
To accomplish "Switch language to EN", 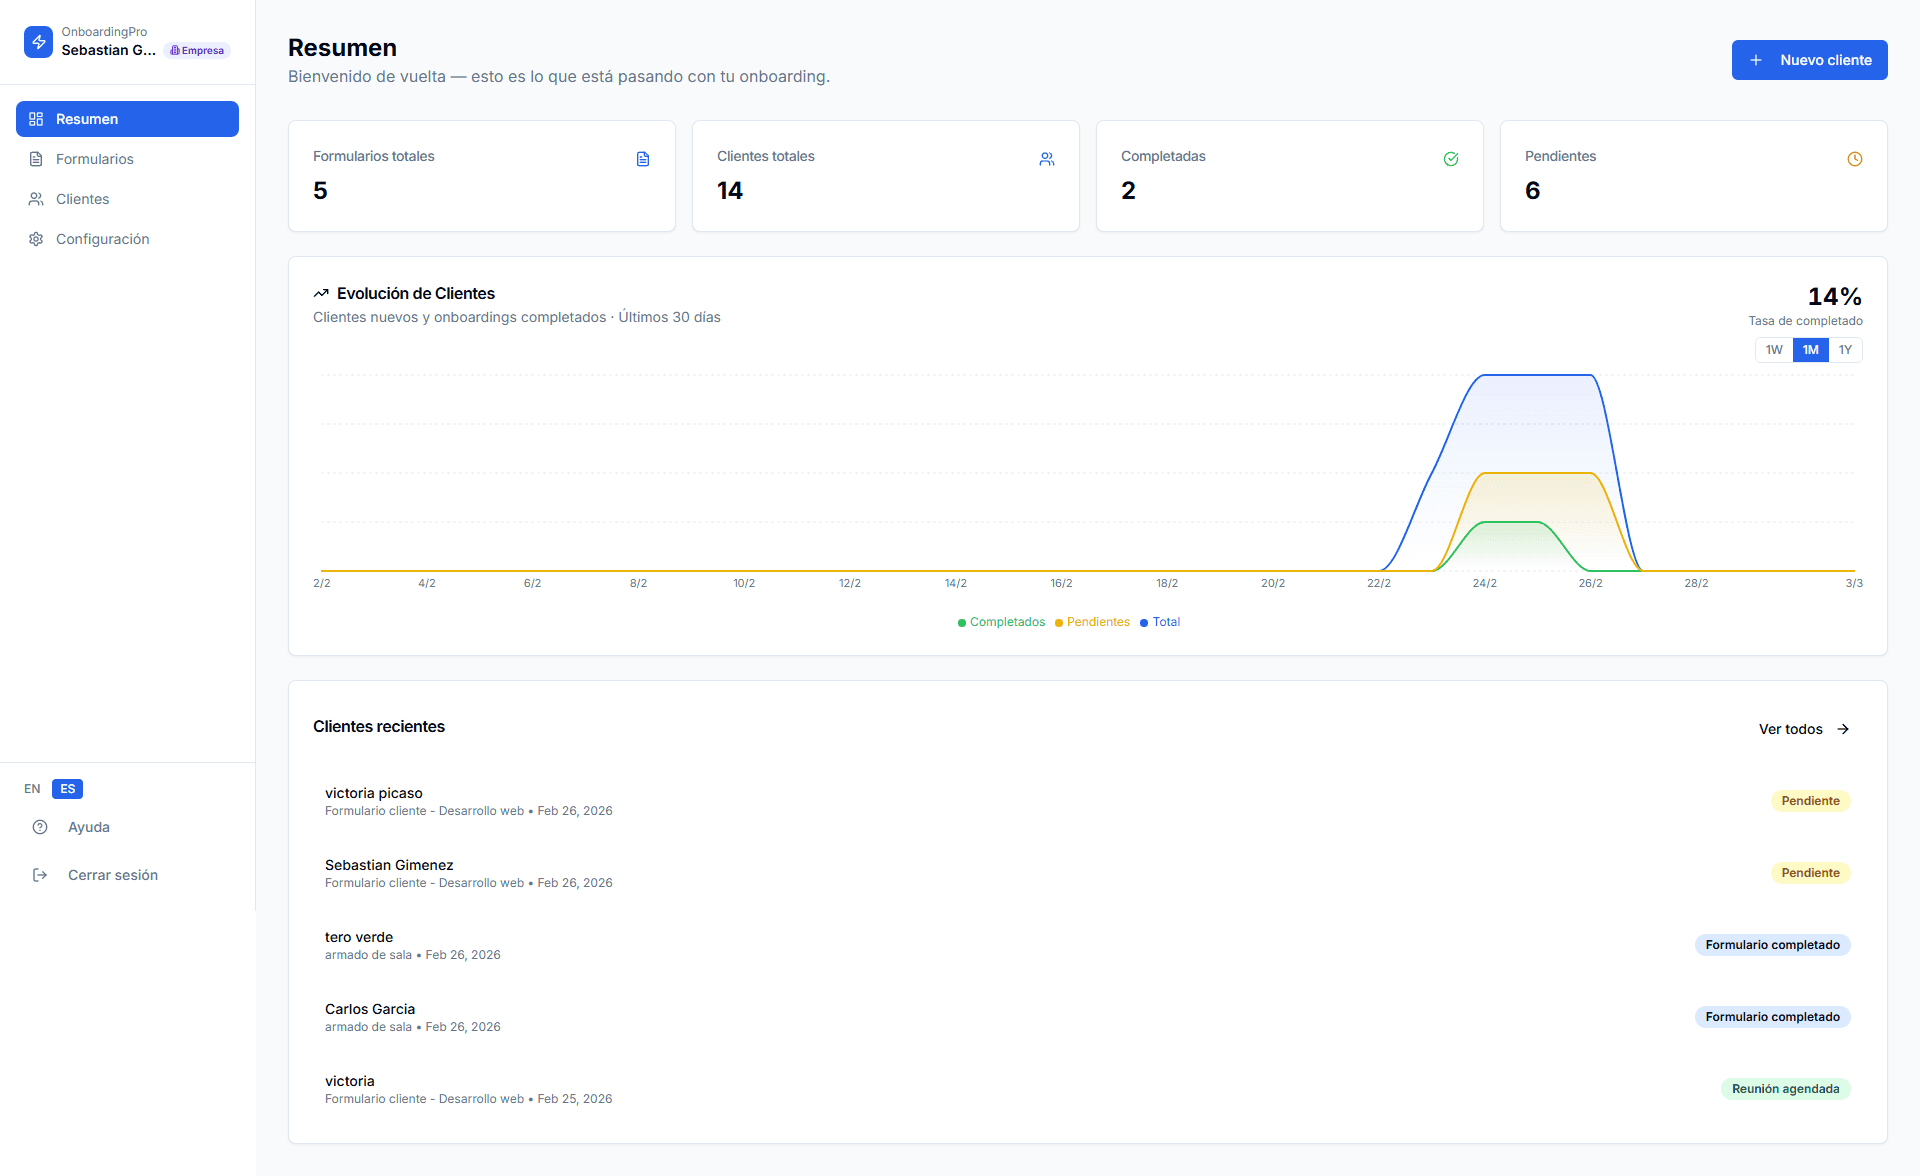I will tap(32, 789).
